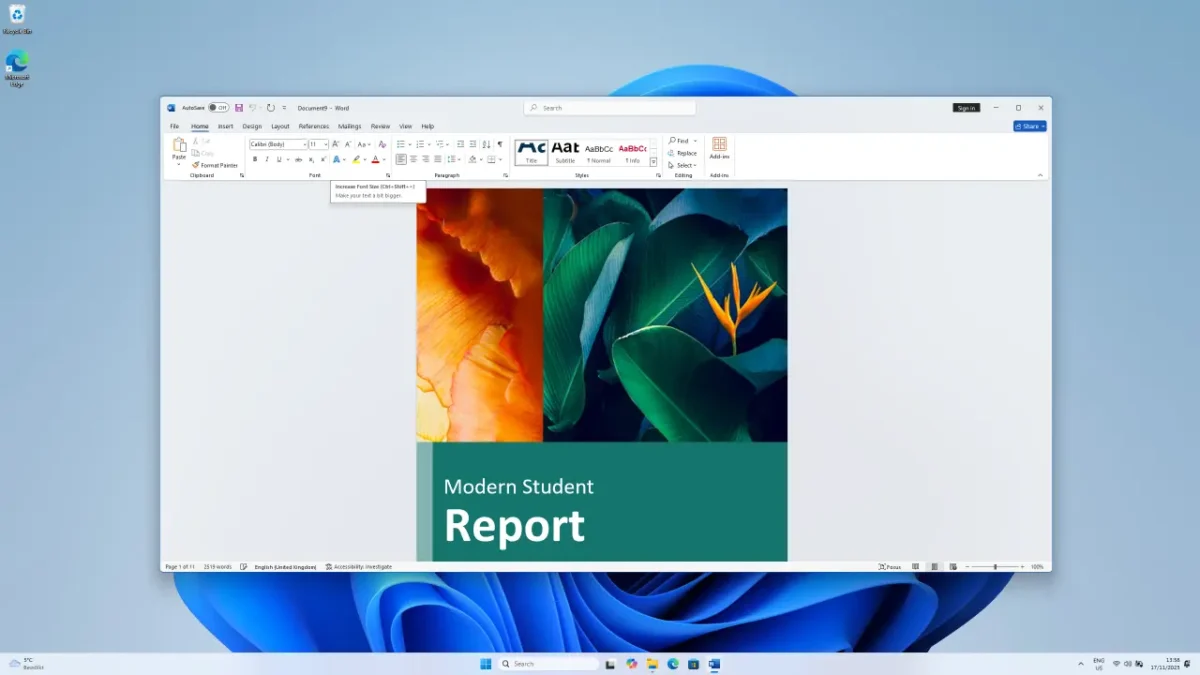The height and width of the screenshot is (675, 1200).
Task: Click the Sort icon in Paragraph group
Action: tap(487, 145)
